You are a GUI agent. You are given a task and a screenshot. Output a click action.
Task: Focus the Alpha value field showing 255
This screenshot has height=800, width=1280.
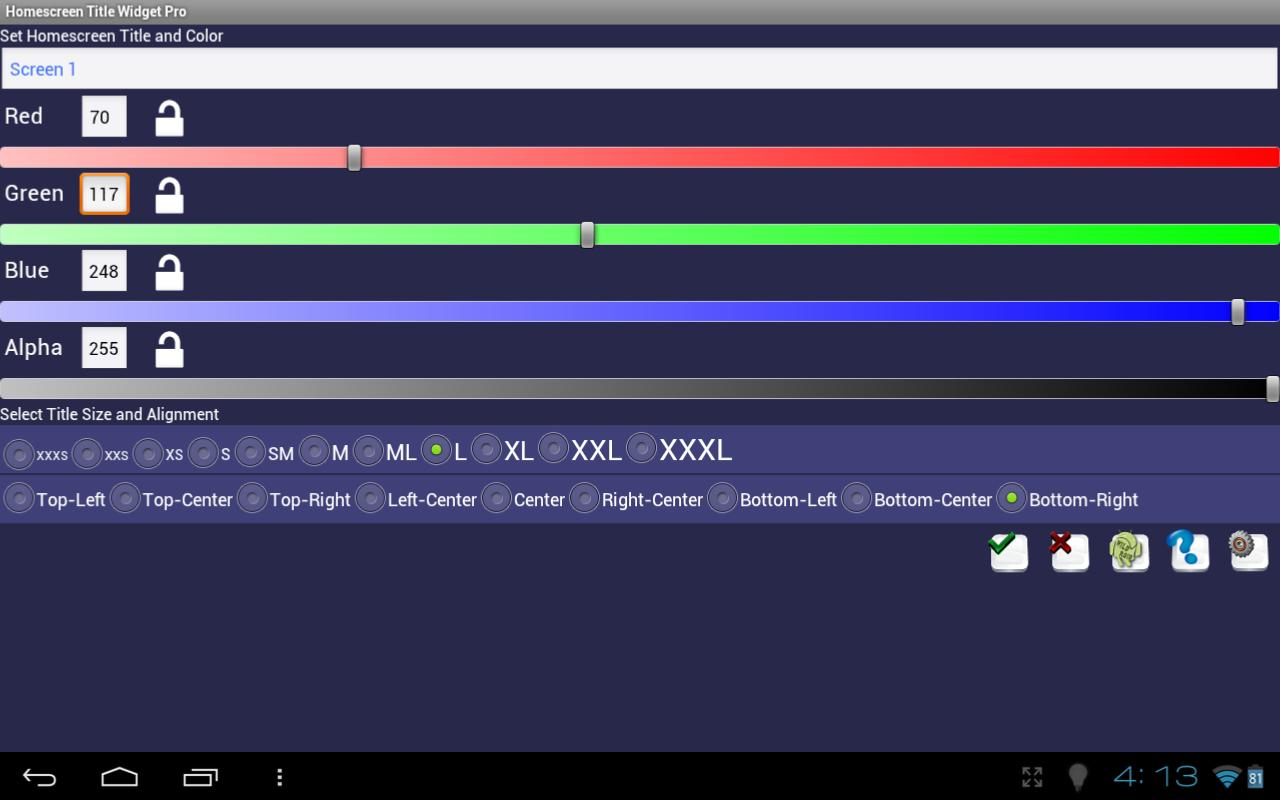[x=104, y=348]
